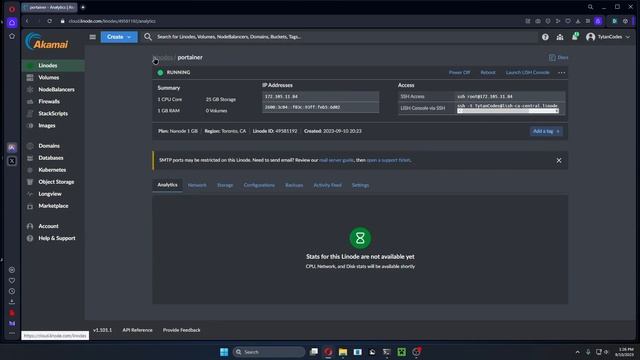Click the Help & Support icon

click(30, 238)
